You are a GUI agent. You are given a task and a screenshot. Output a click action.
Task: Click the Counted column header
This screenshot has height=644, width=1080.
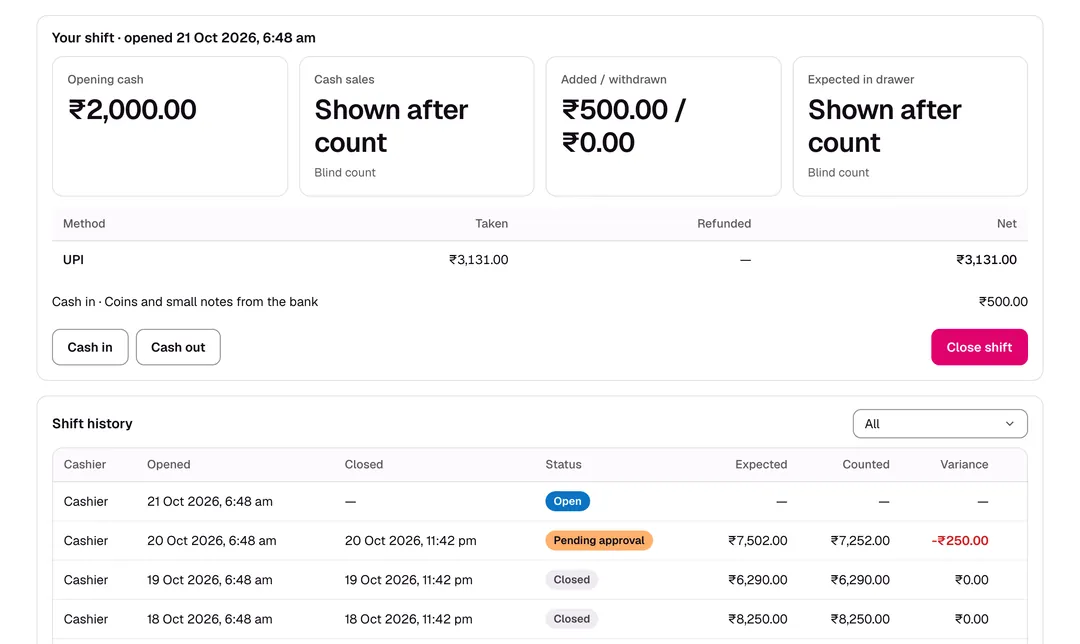pos(866,464)
